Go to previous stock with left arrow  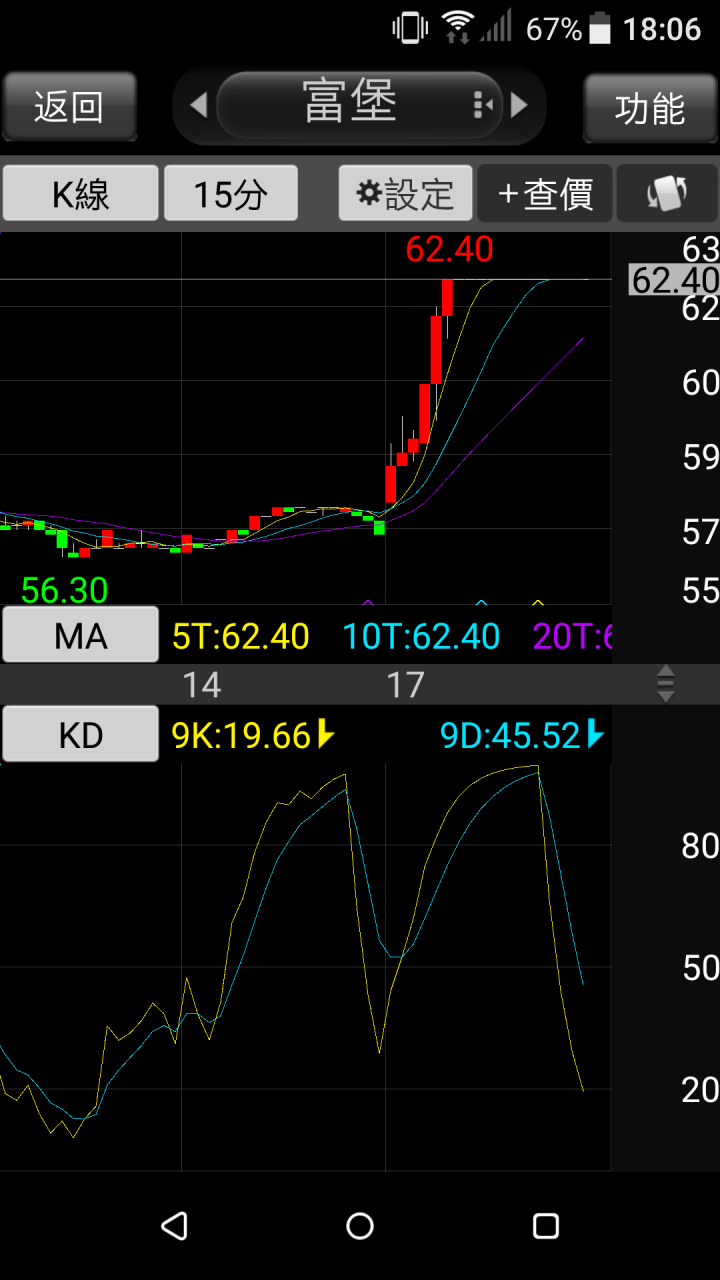click(197, 105)
